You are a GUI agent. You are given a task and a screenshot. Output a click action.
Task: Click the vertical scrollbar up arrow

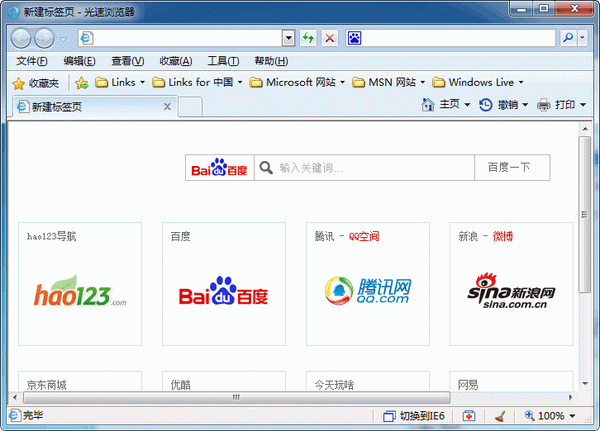click(585, 129)
